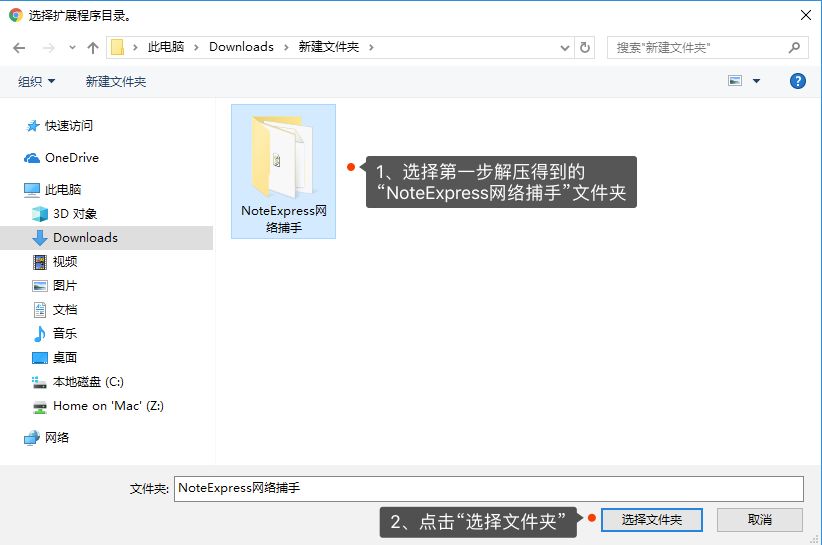Click the 本地磁盘 (C:) drive icon
The width and height of the screenshot is (822, 545).
(40, 383)
